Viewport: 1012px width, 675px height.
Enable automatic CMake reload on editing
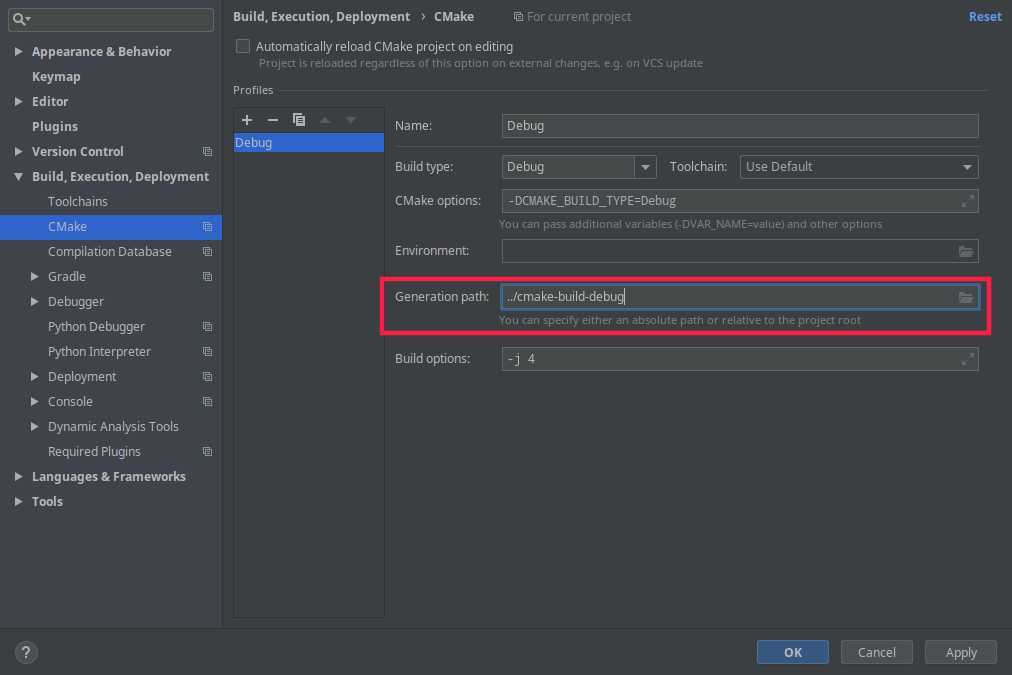point(243,46)
